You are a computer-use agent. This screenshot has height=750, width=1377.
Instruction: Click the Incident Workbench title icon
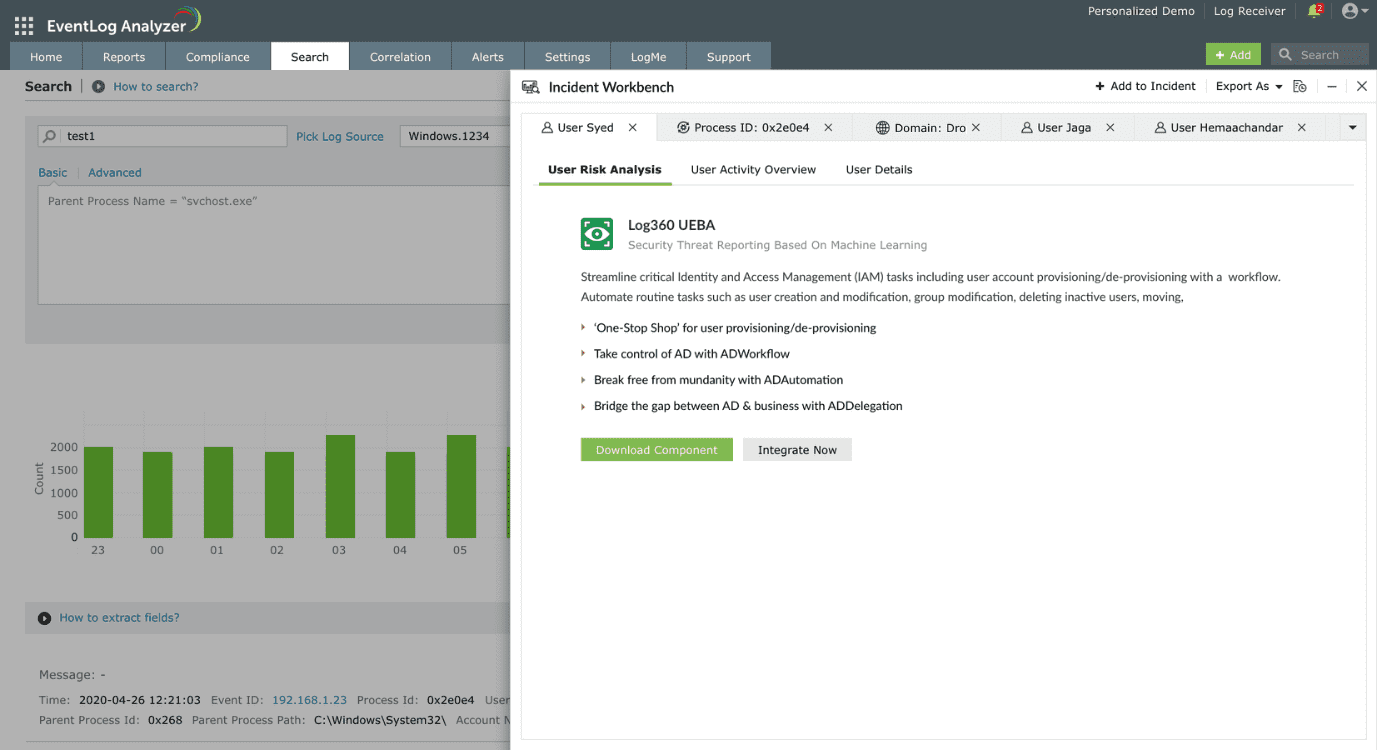(x=530, y=87)
